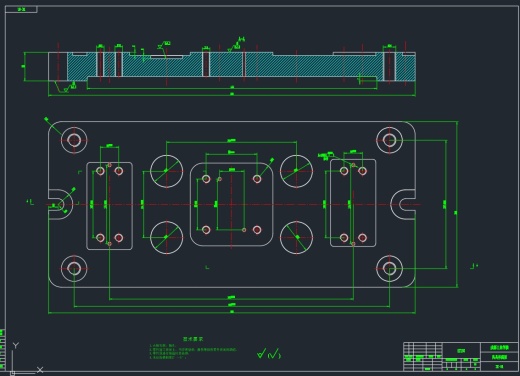Select the upper-right large circle in plan view
The height and width of the screenshot is (376, 520).
[x=296, y=171]
